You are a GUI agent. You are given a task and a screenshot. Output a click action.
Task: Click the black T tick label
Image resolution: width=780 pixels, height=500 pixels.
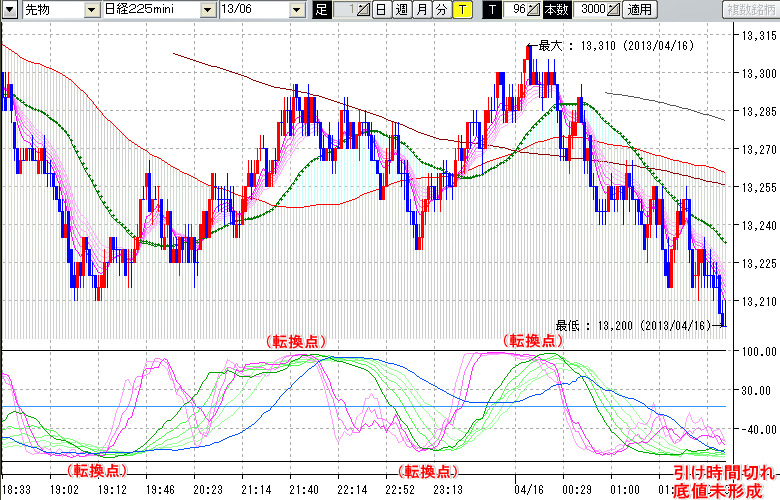tap(492, 9)
